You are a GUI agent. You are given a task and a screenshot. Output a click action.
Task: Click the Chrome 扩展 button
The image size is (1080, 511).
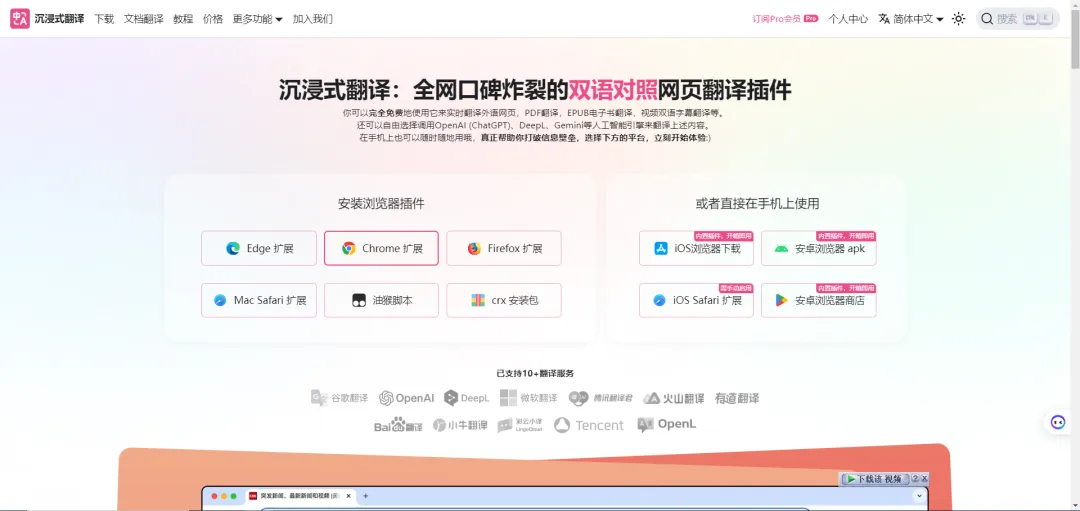(x=382, y=249)
